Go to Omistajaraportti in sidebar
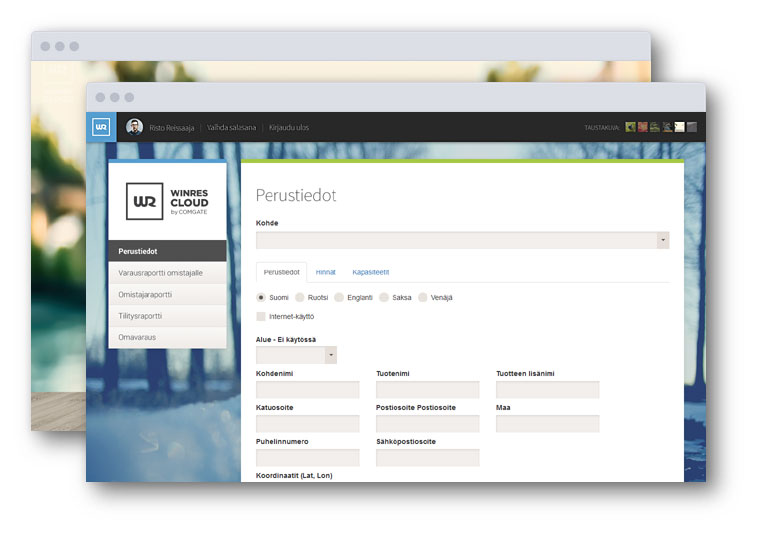Image resolution: width=758 pixels, height=534 pixels. point(167,294)
